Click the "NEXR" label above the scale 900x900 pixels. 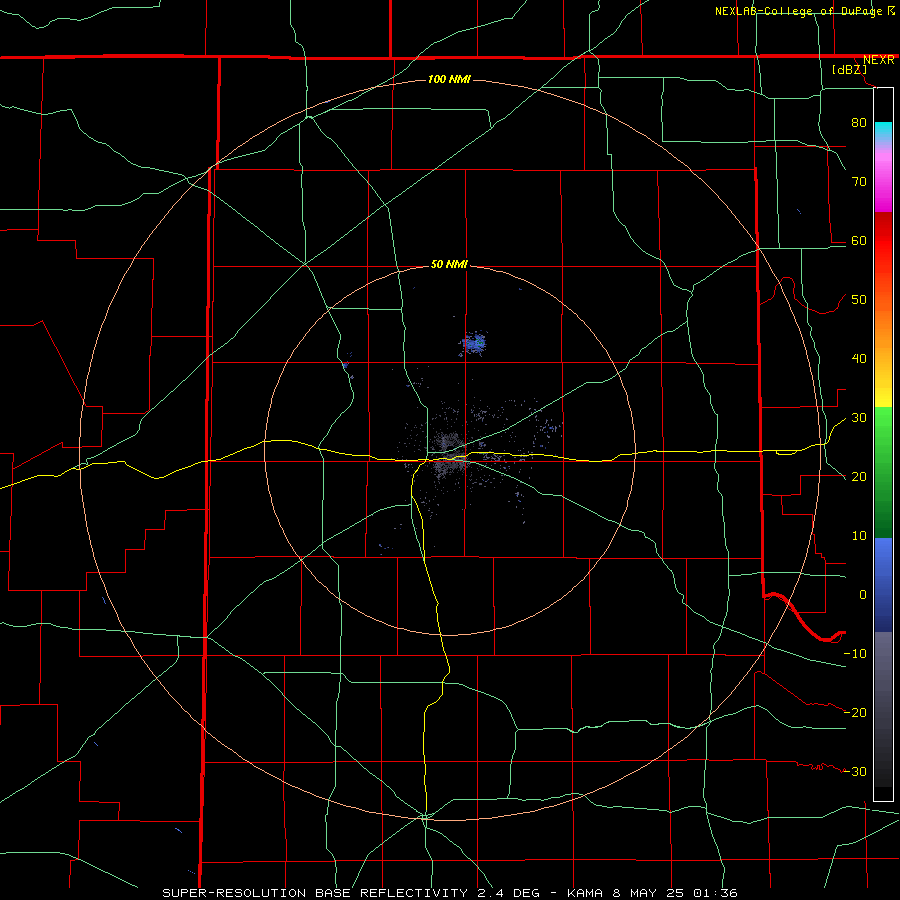click(x=879, y=60)
